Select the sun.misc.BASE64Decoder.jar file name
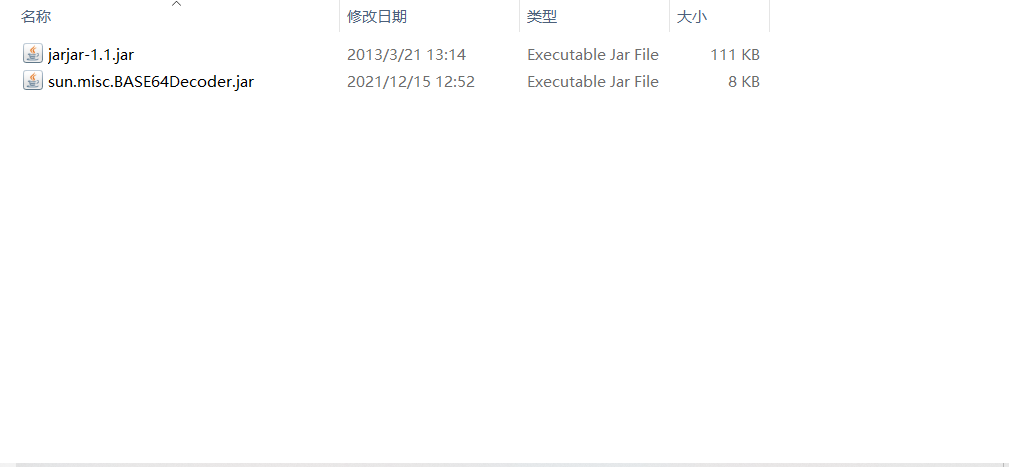 (151, 82)
